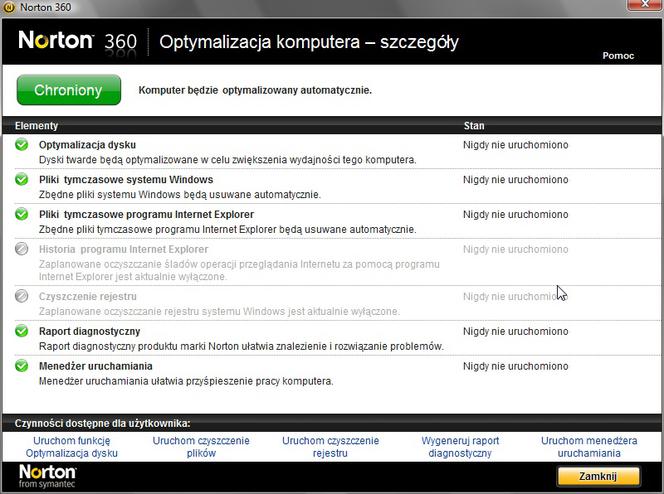
Task: Click Optymalizacja dysku status Nigdy nie uruchomiono
Action: [515, 145]
